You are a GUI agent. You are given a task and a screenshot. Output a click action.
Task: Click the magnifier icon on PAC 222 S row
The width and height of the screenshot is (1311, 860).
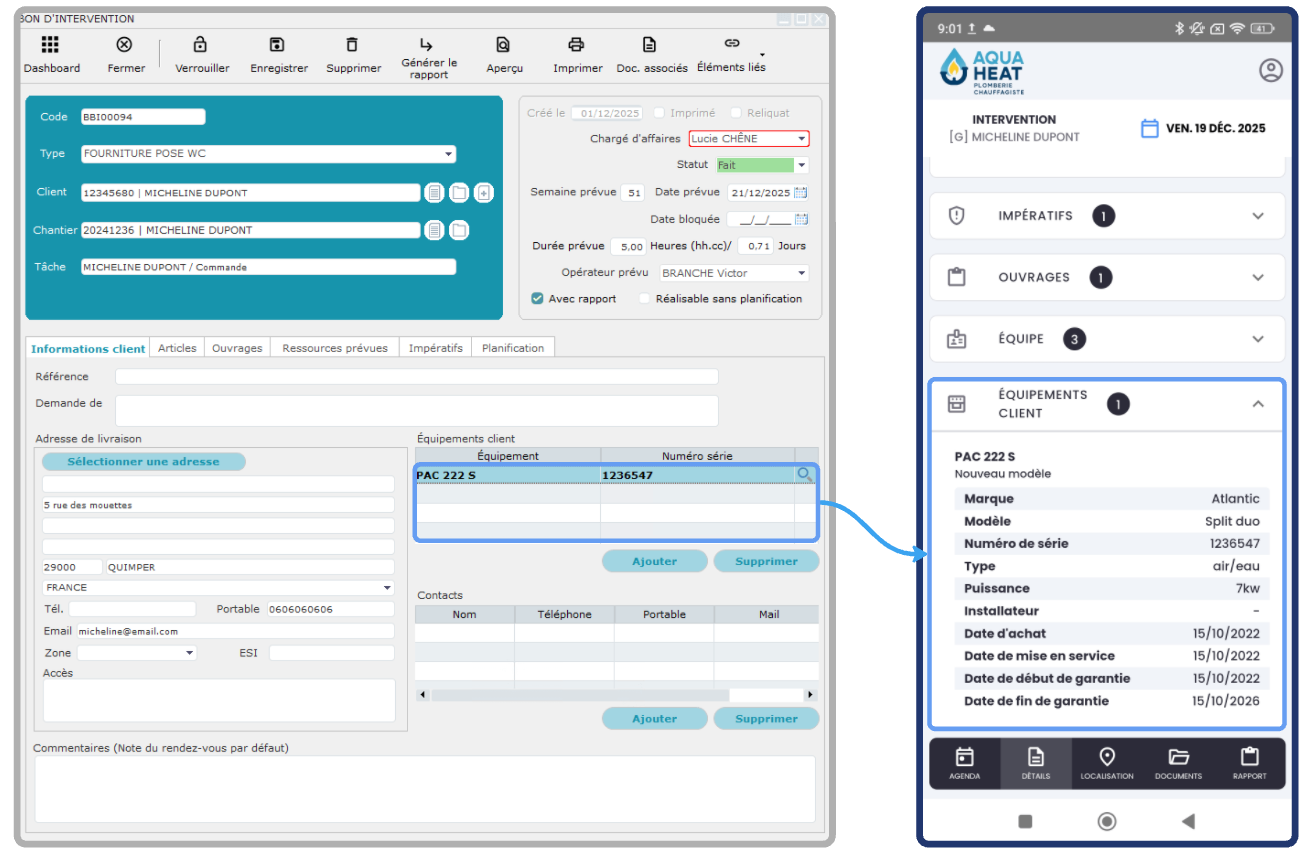[804, 475]
